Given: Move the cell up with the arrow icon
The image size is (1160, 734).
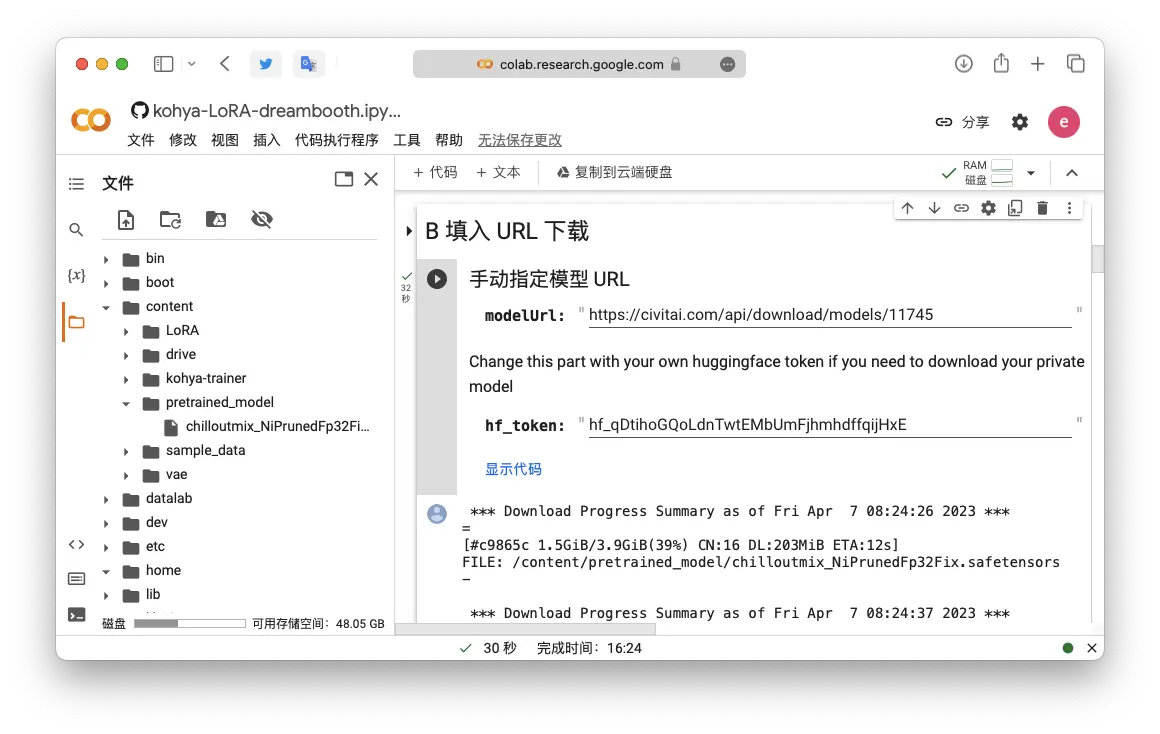Looking at the screenshot, I should point(907,208).
